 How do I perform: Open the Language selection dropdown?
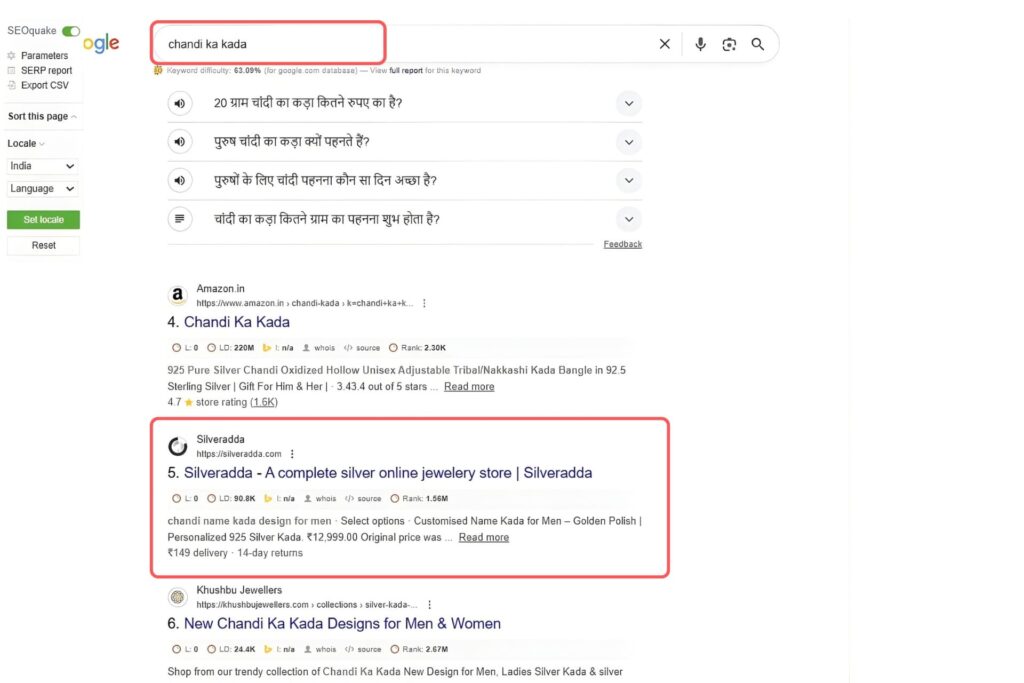point(42,189)
